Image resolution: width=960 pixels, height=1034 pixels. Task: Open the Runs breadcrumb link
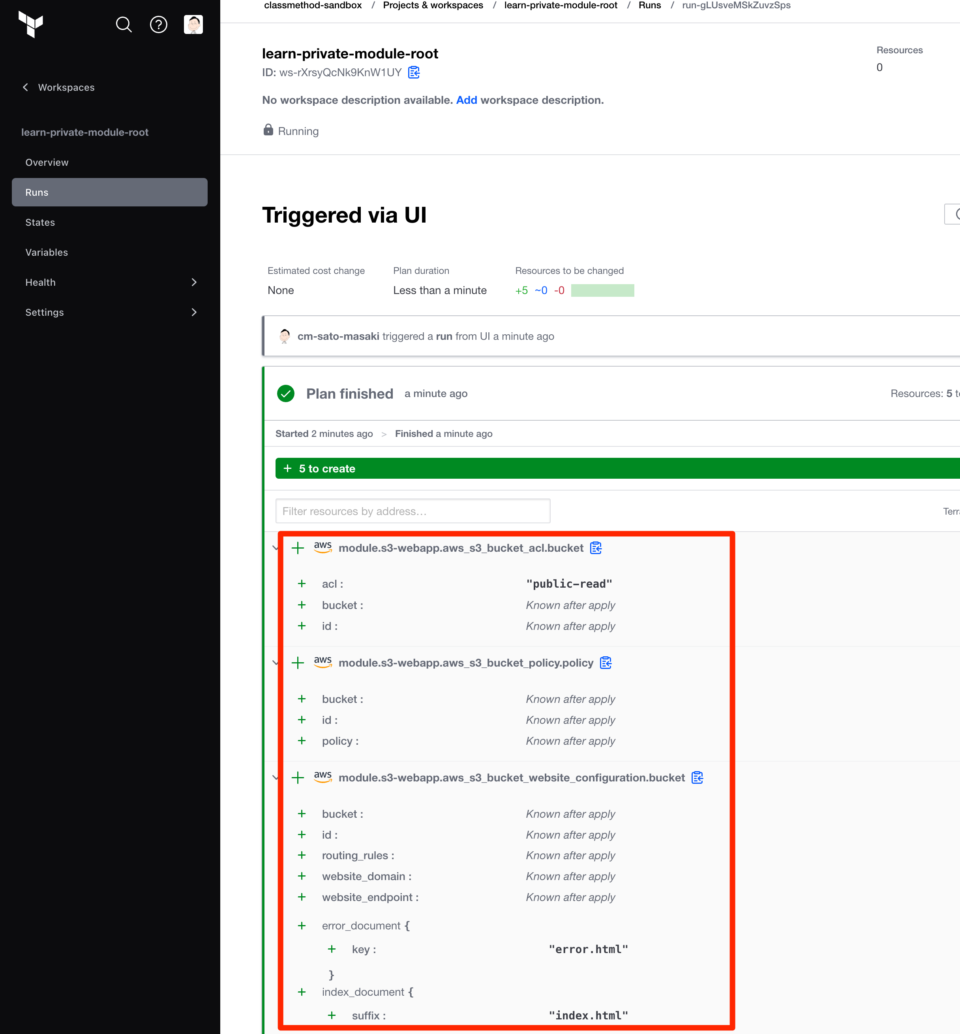pyautogui.click(x=649, y=5)
